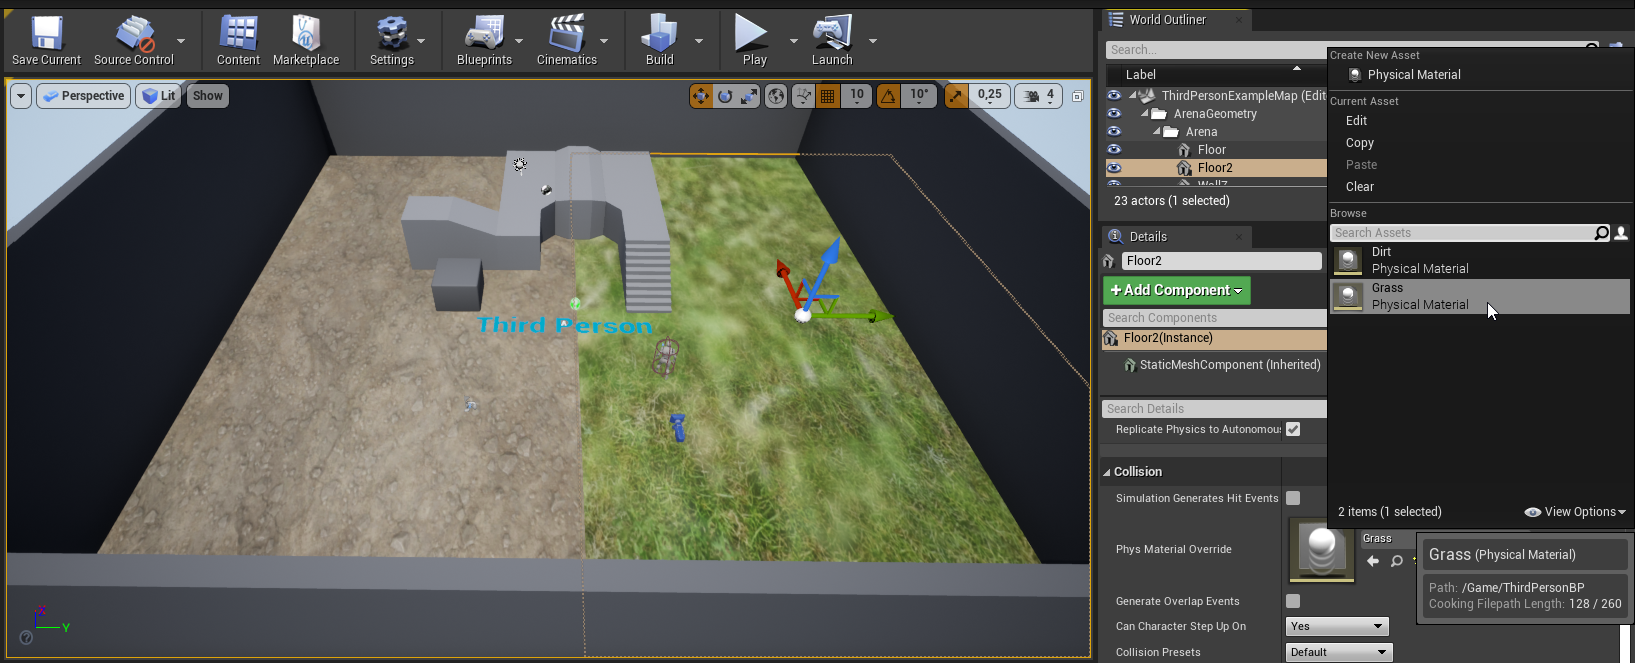Click the Search Components field
1636x663 pixels.
[x=1214, y=318]
